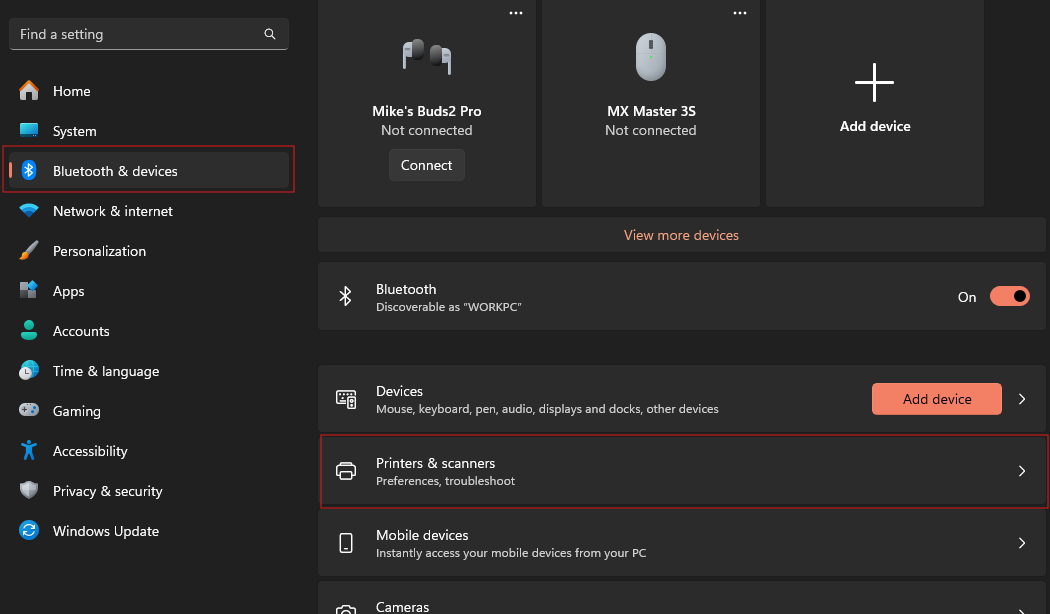Switch to Accounts settings
Image resolution: width=1050 pixels, height=614 pixels.
tap(149, 331)
